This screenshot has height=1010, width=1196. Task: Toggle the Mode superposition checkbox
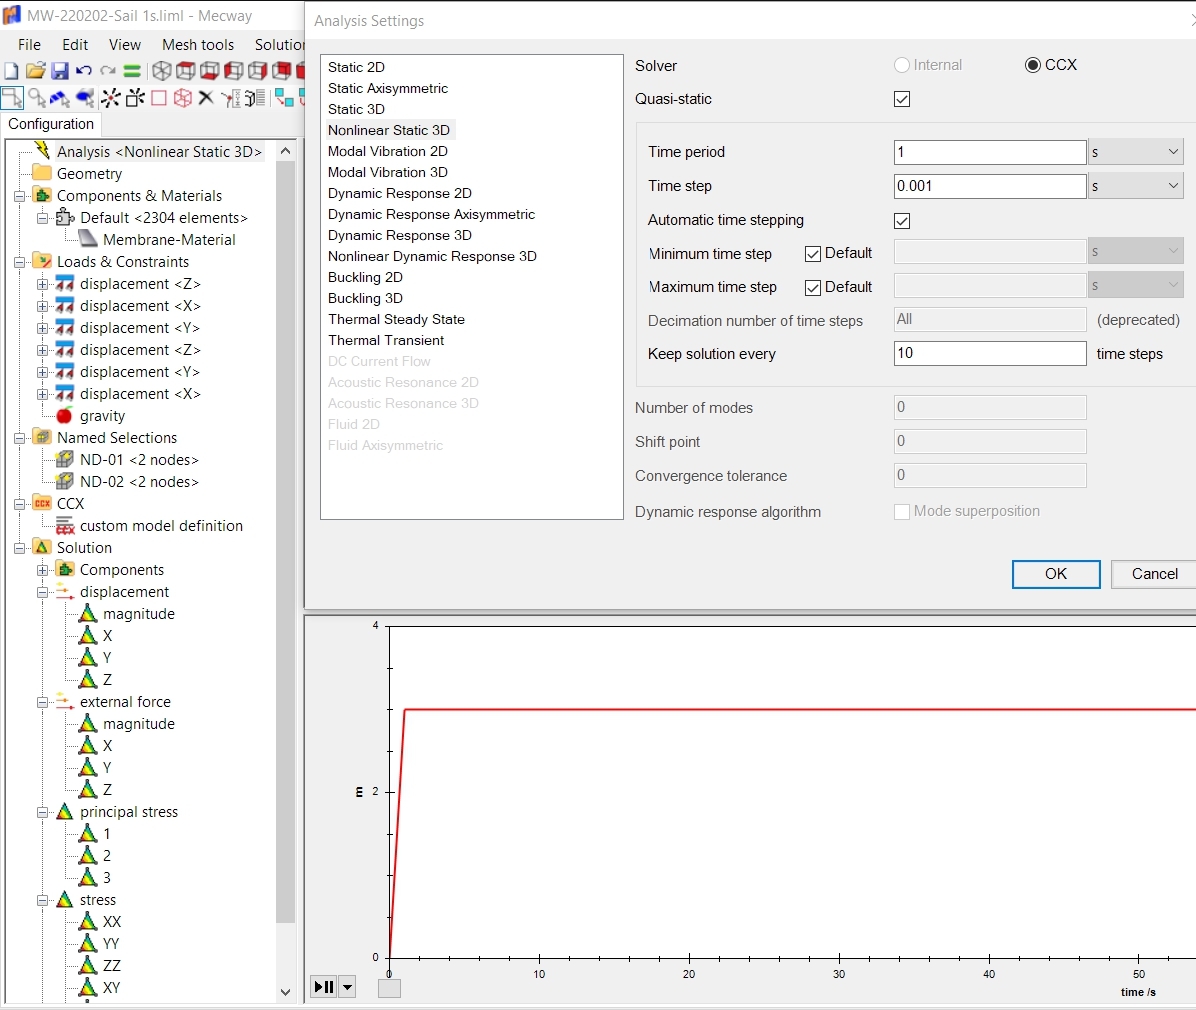[902, 512]
